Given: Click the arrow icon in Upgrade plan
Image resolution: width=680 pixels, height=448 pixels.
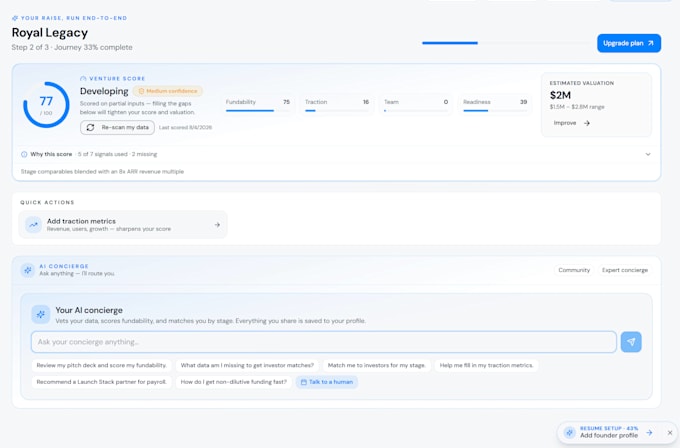Looking at the screenshot, I should click(651, 43).
